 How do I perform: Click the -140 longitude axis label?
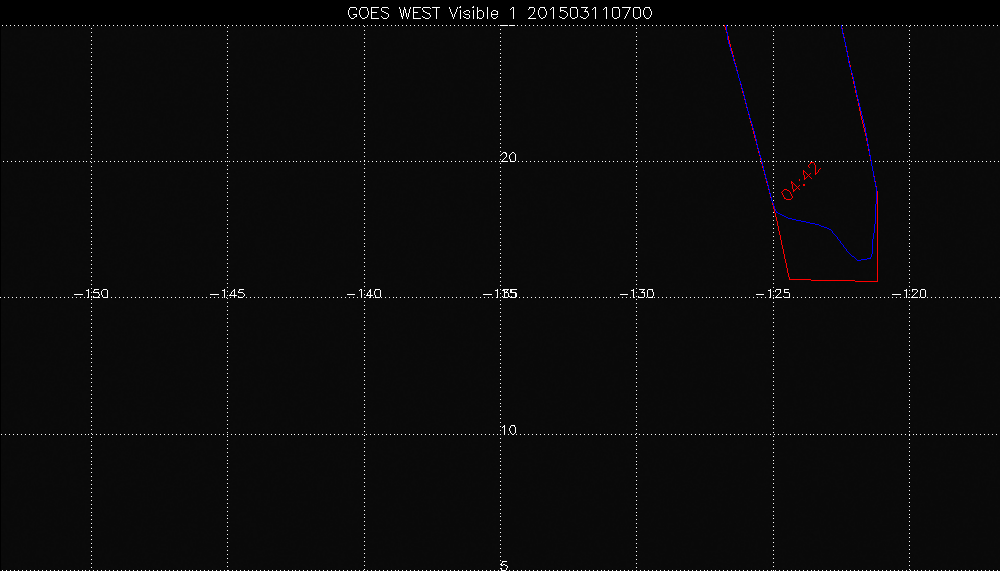[364, 294]
